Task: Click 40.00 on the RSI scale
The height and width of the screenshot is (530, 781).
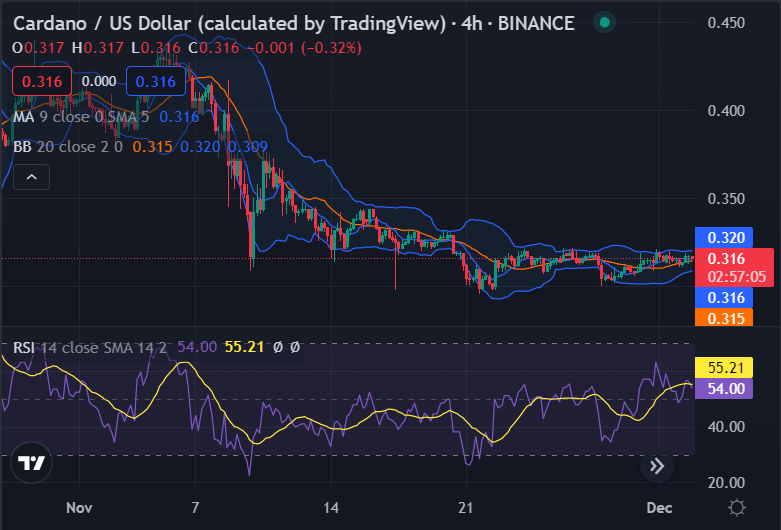Action: tap(726, 427)
